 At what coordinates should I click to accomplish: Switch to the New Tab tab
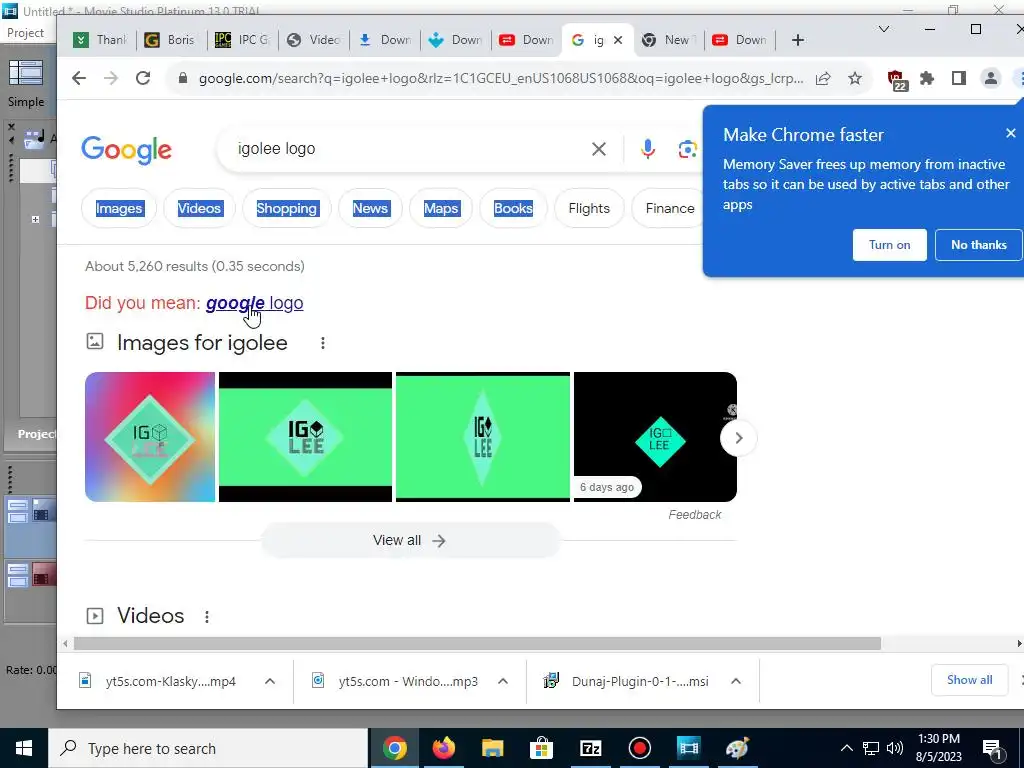point(669,40)
